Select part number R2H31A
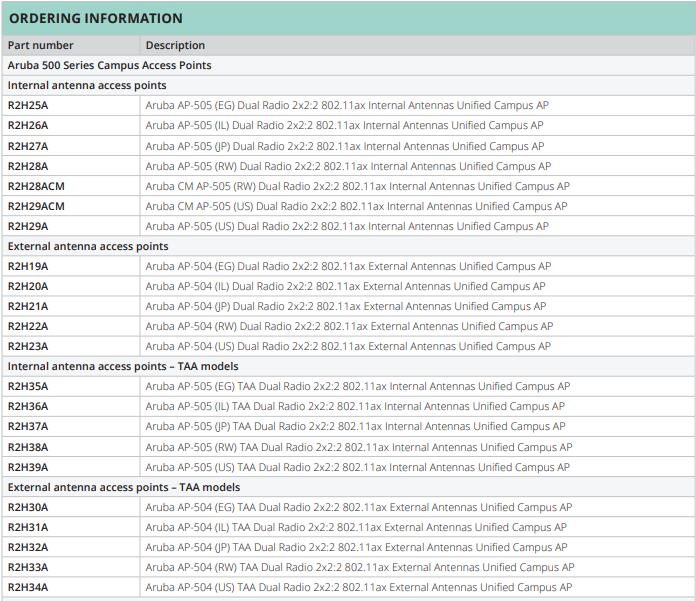This screenshot has width=696, height=601. [28, 527]
